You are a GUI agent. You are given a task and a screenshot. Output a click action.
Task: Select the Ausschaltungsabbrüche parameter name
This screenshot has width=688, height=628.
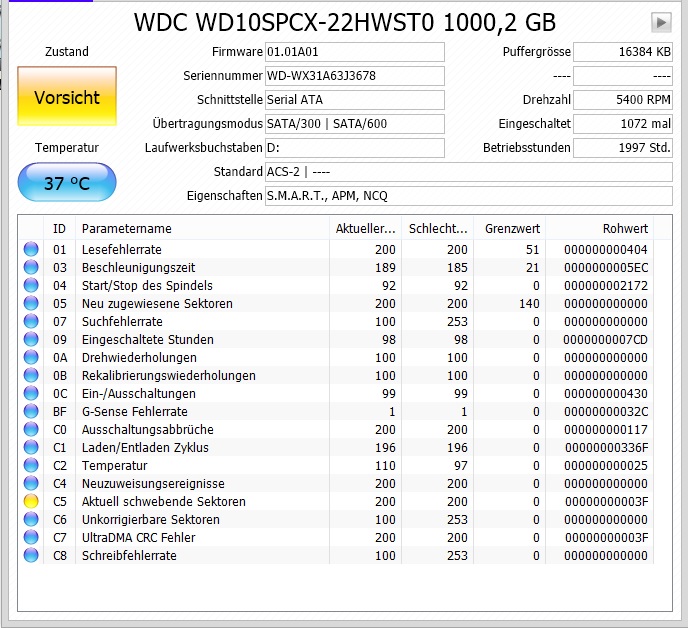tap(147, 429)
